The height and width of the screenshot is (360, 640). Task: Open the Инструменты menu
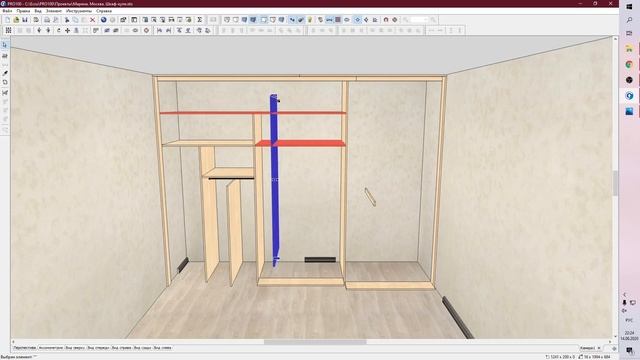point(79,11)
